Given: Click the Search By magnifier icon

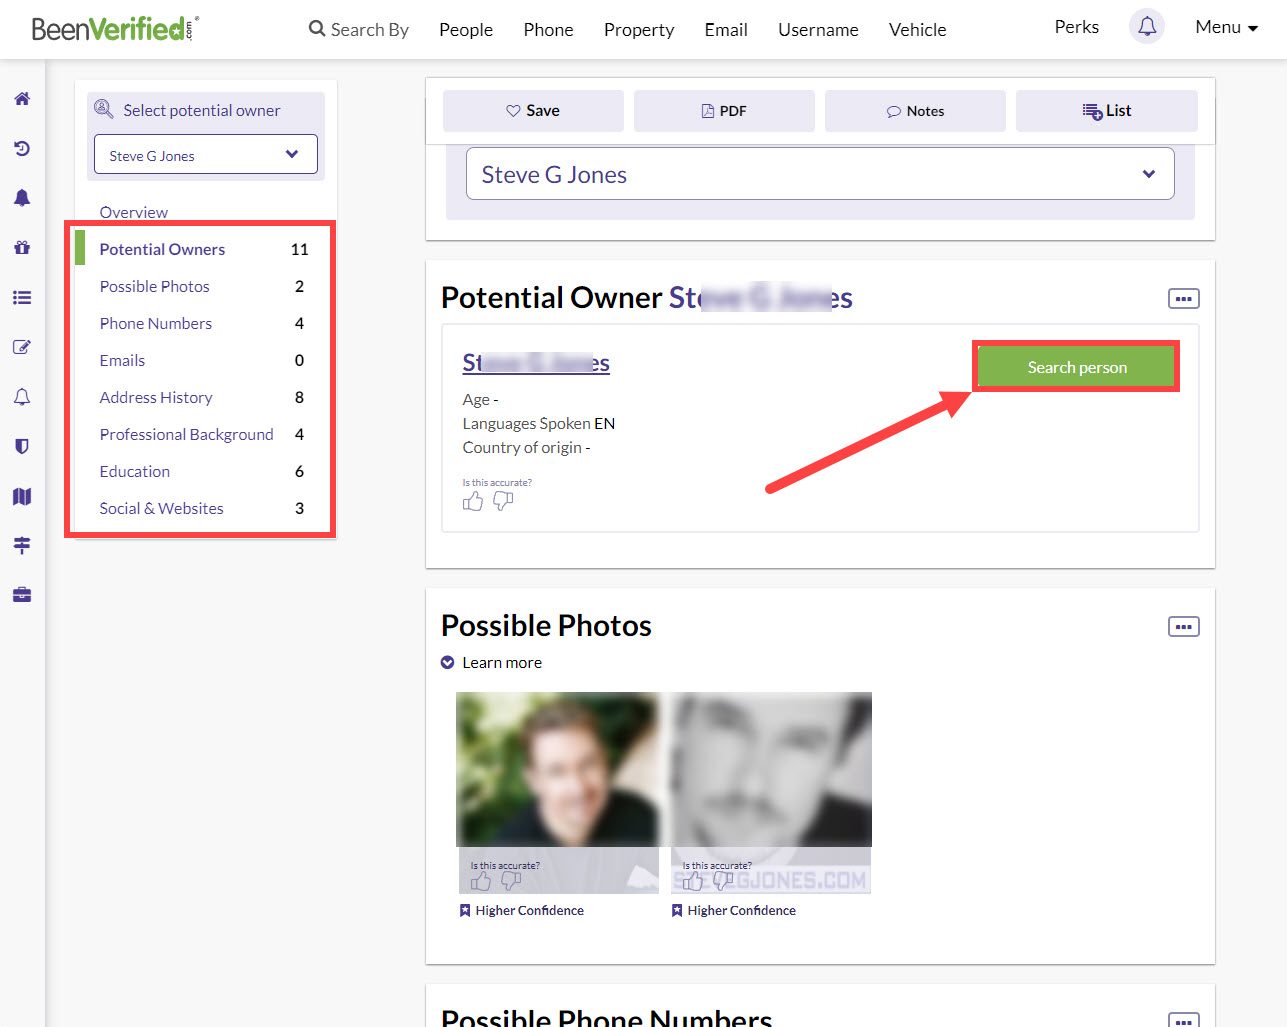Looking at the screenshot, I should pos(317,29).
